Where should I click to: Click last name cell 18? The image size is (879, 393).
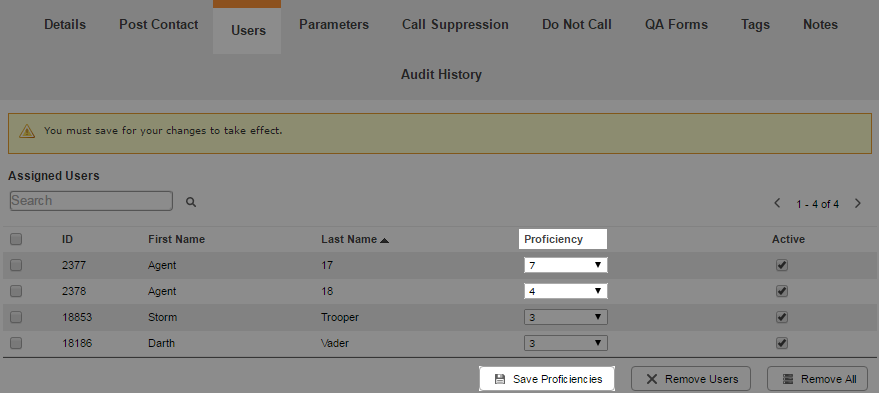327,291
